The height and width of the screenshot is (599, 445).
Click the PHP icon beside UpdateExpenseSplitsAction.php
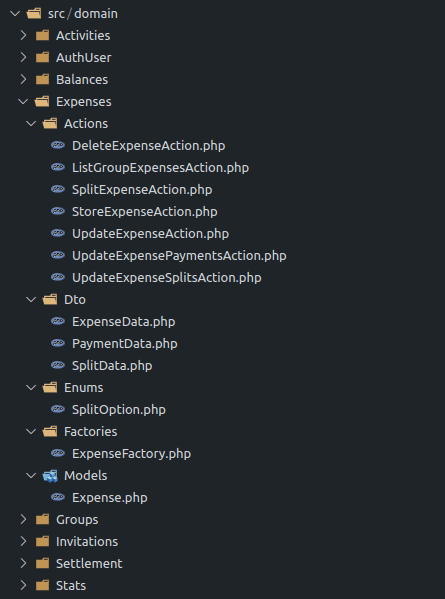coord(58,277)
